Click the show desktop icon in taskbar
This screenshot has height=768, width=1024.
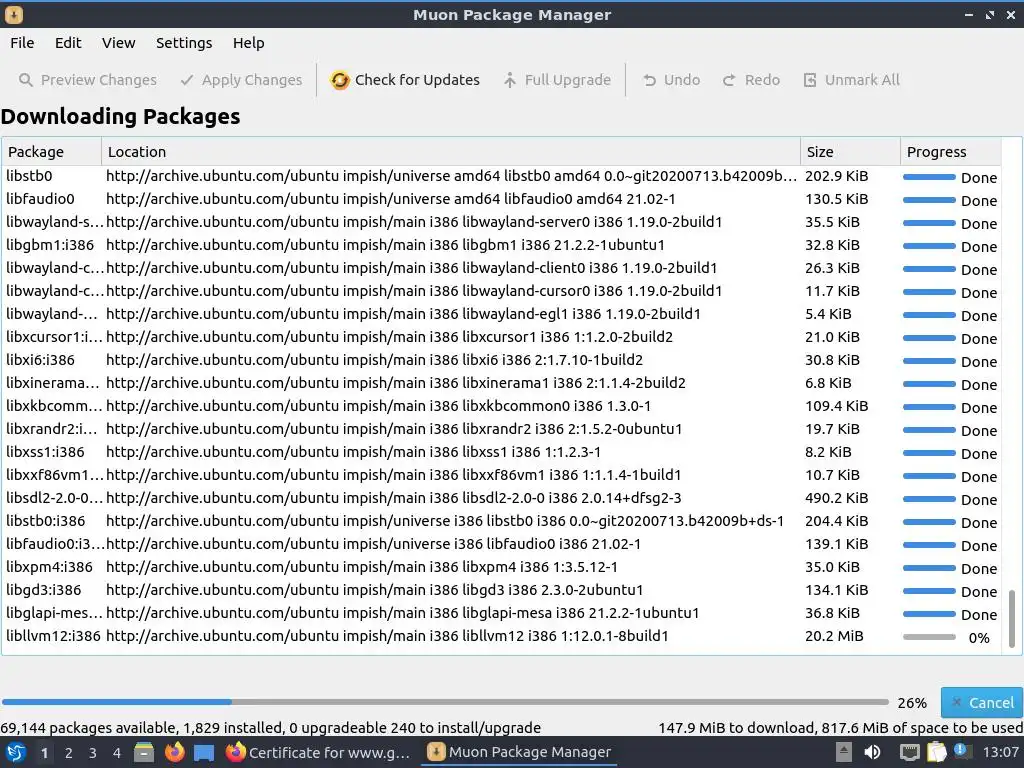204,753
